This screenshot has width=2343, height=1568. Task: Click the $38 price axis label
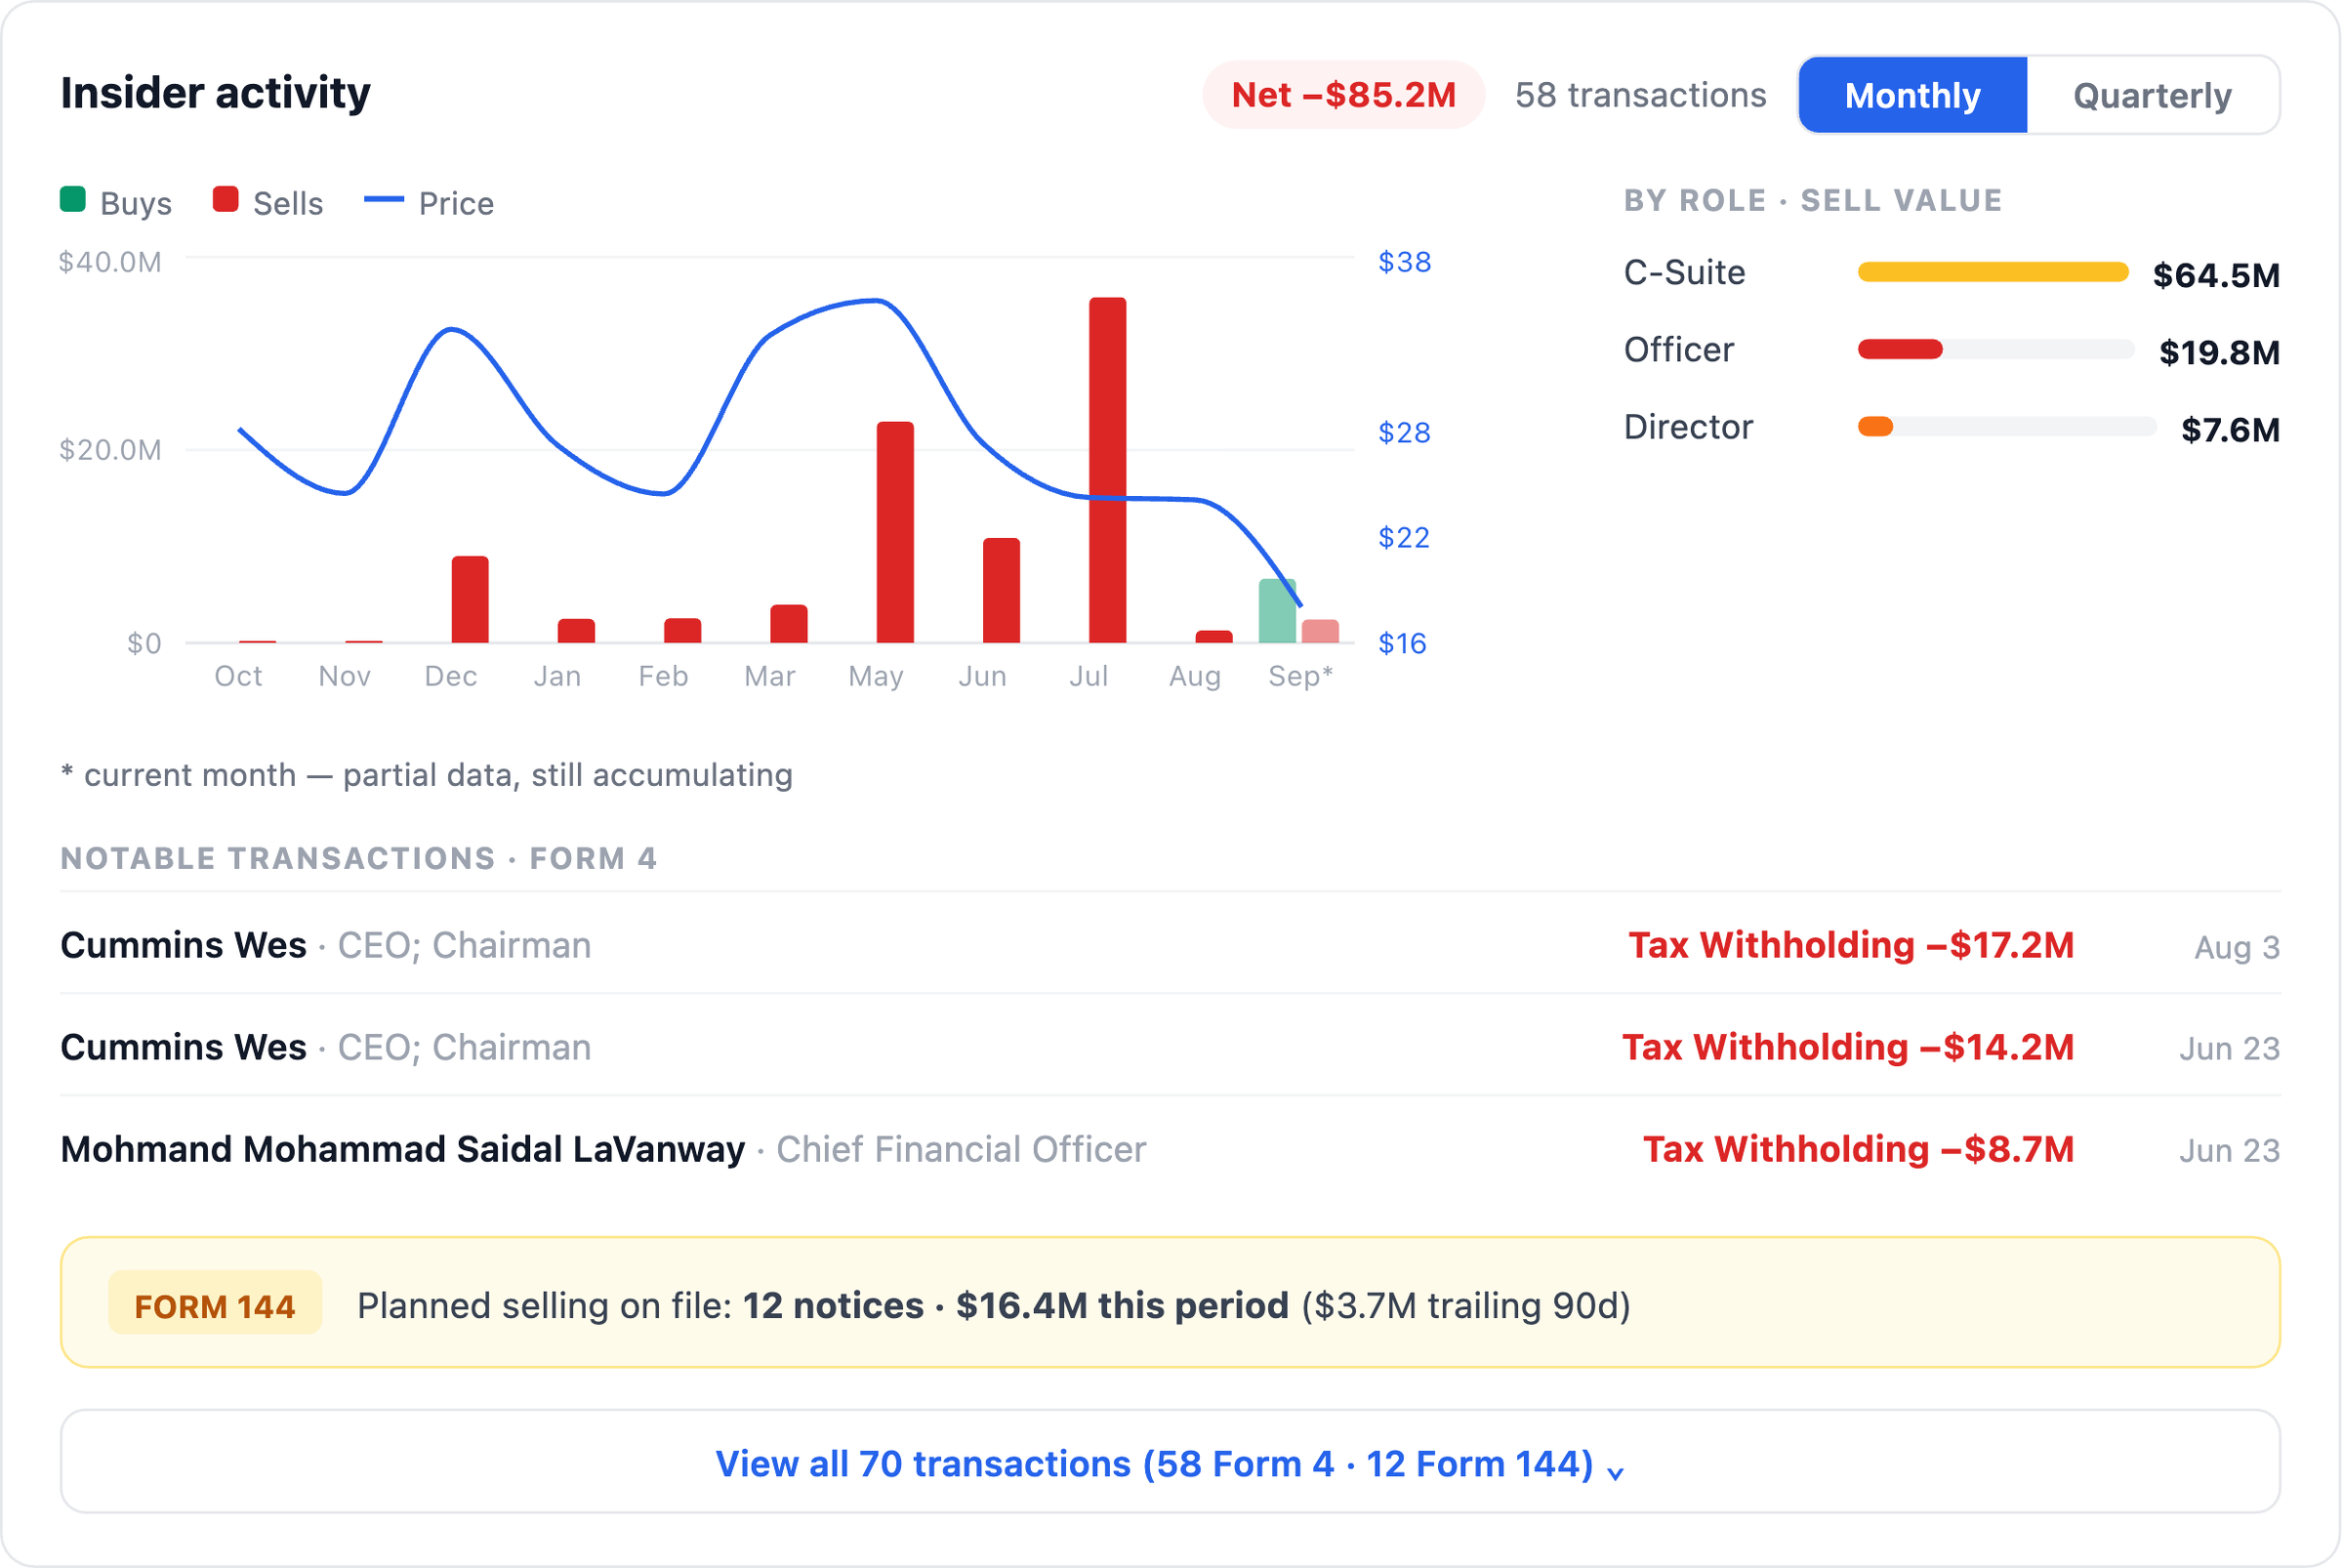[x=1404, y=262]
